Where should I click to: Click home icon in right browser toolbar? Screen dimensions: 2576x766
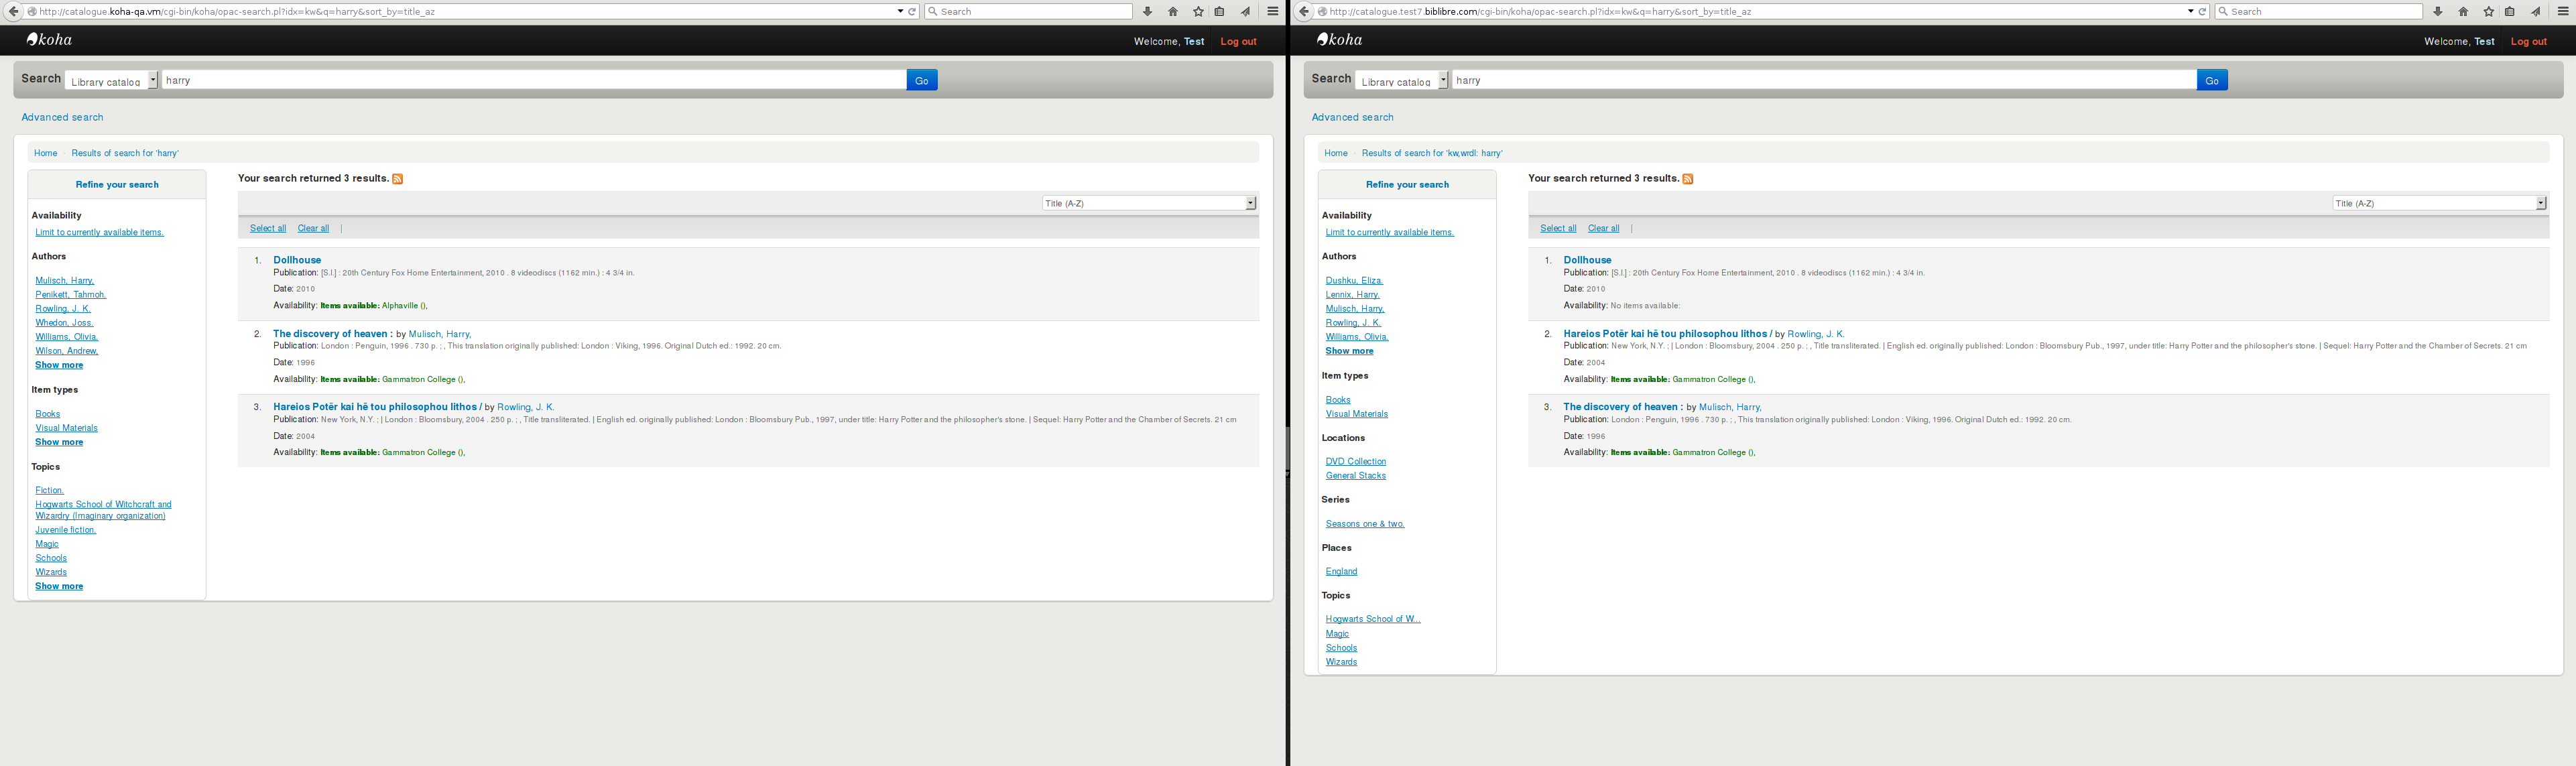coord(2463,12)
